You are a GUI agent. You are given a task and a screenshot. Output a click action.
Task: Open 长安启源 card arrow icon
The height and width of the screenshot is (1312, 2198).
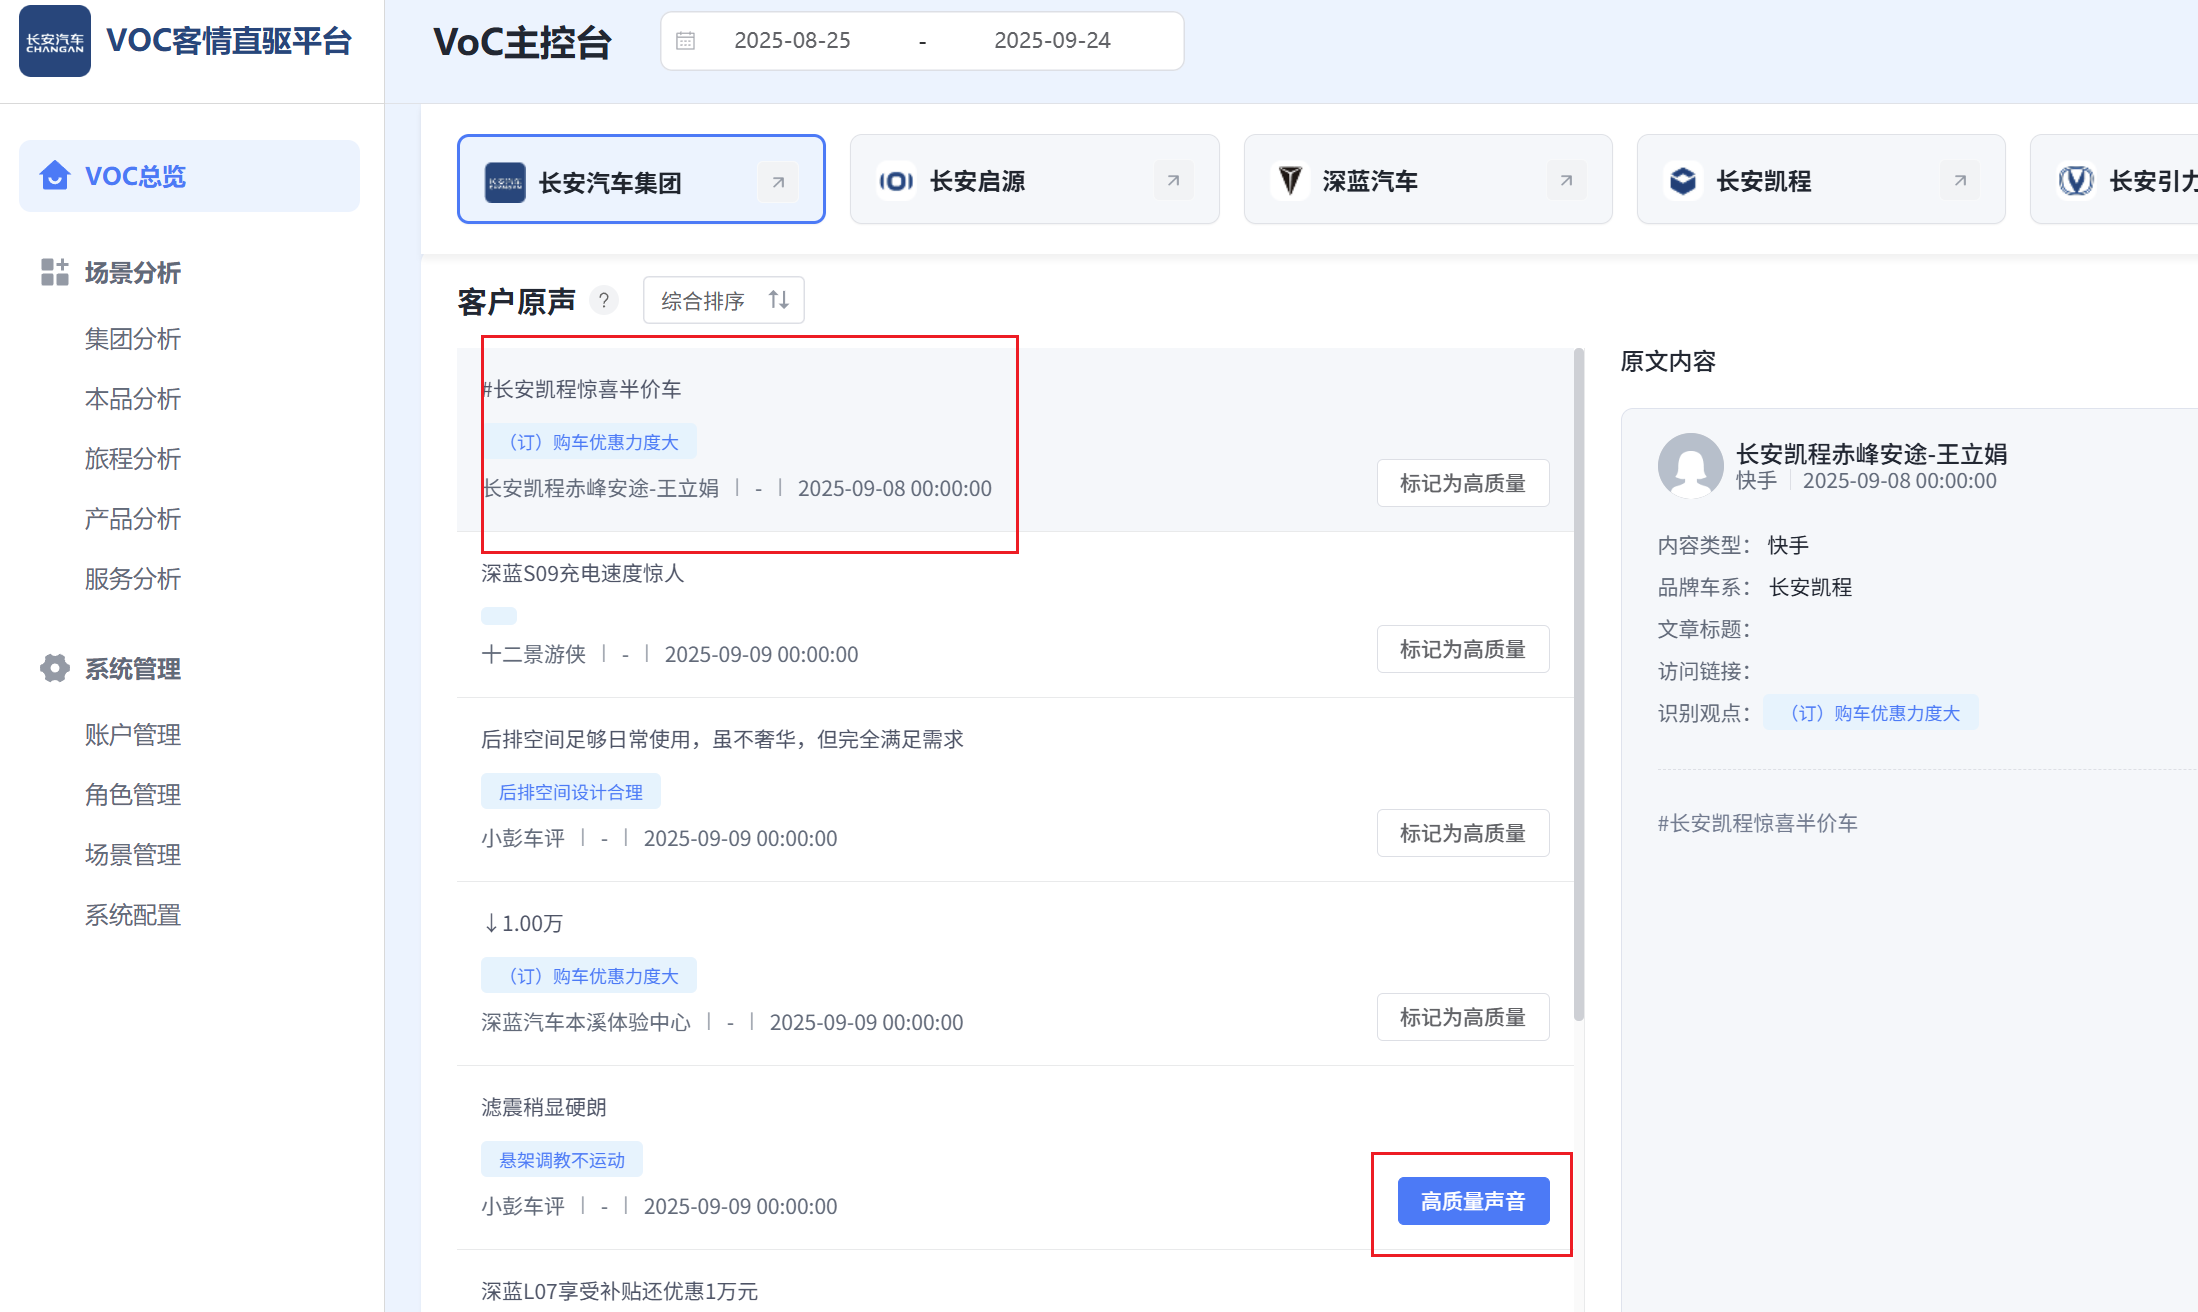[1173, 181]
